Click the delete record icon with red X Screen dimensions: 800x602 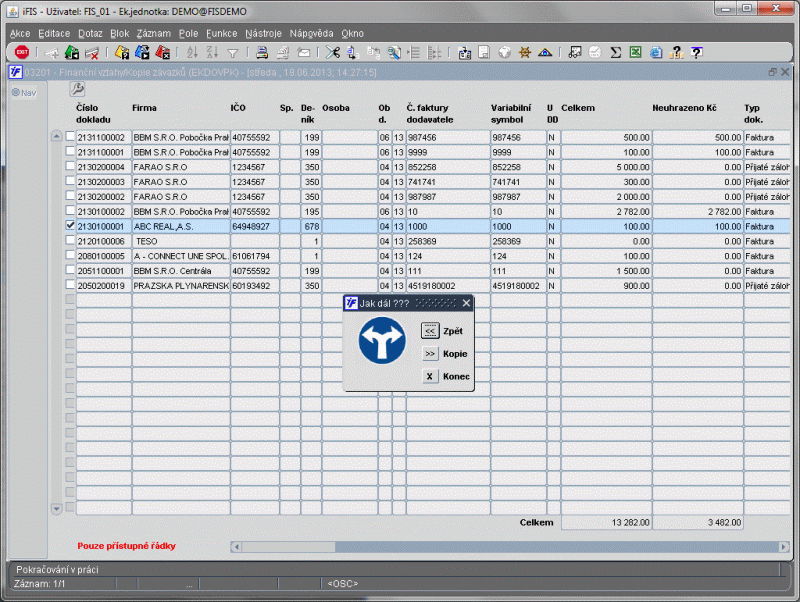[x=92, y=52]
